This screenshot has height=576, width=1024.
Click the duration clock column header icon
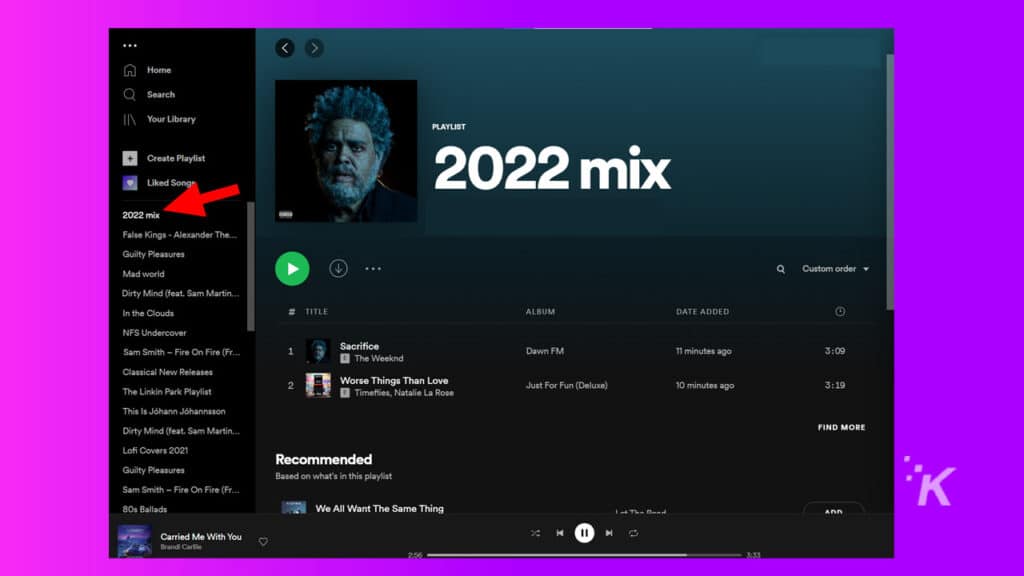(x=840, y=312)
